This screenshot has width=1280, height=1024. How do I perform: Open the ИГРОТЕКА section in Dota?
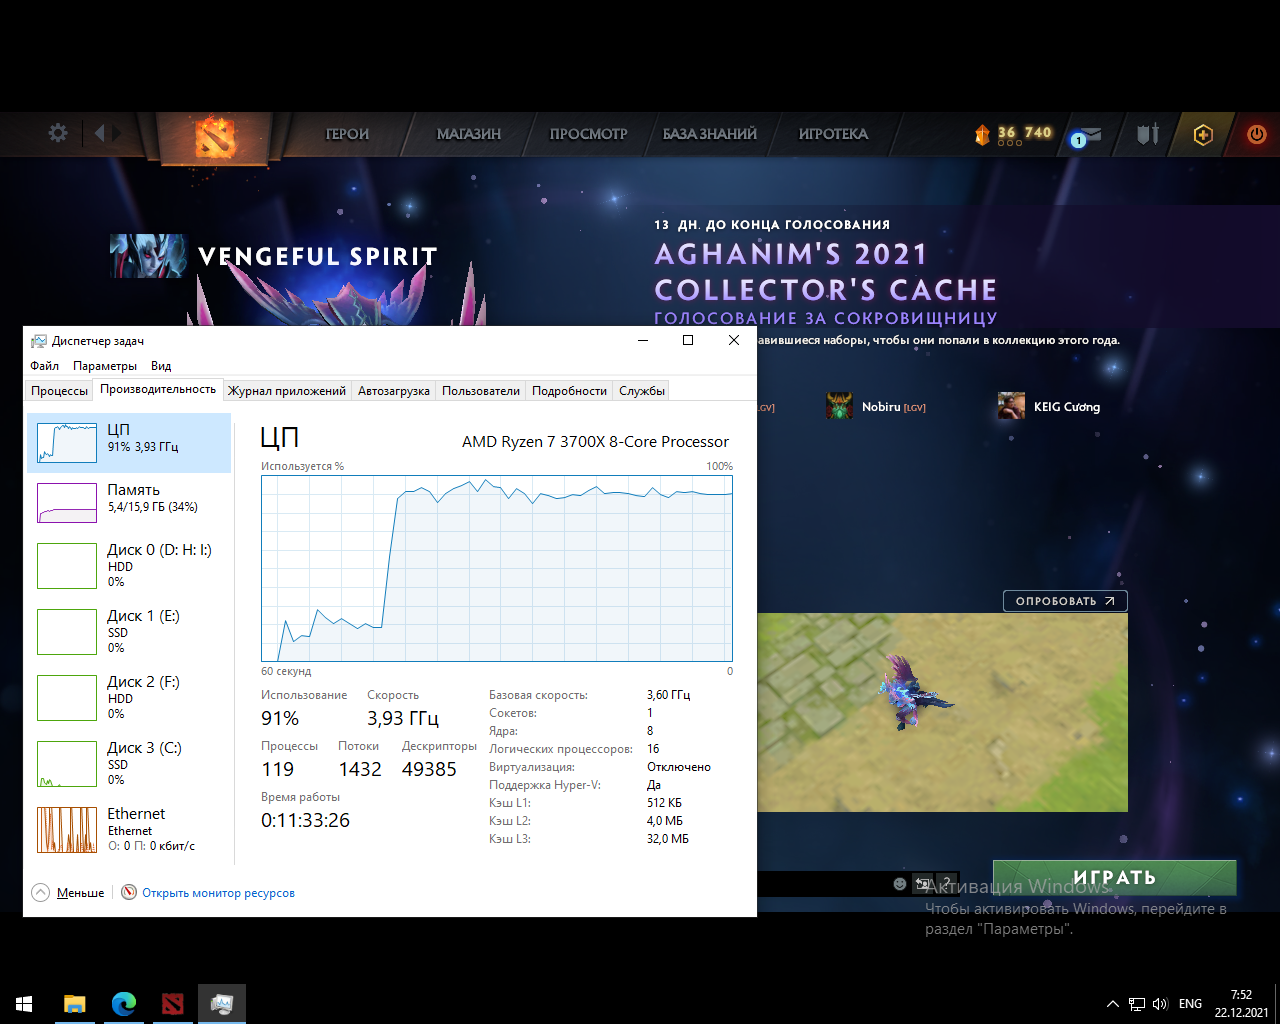[833, 134]
